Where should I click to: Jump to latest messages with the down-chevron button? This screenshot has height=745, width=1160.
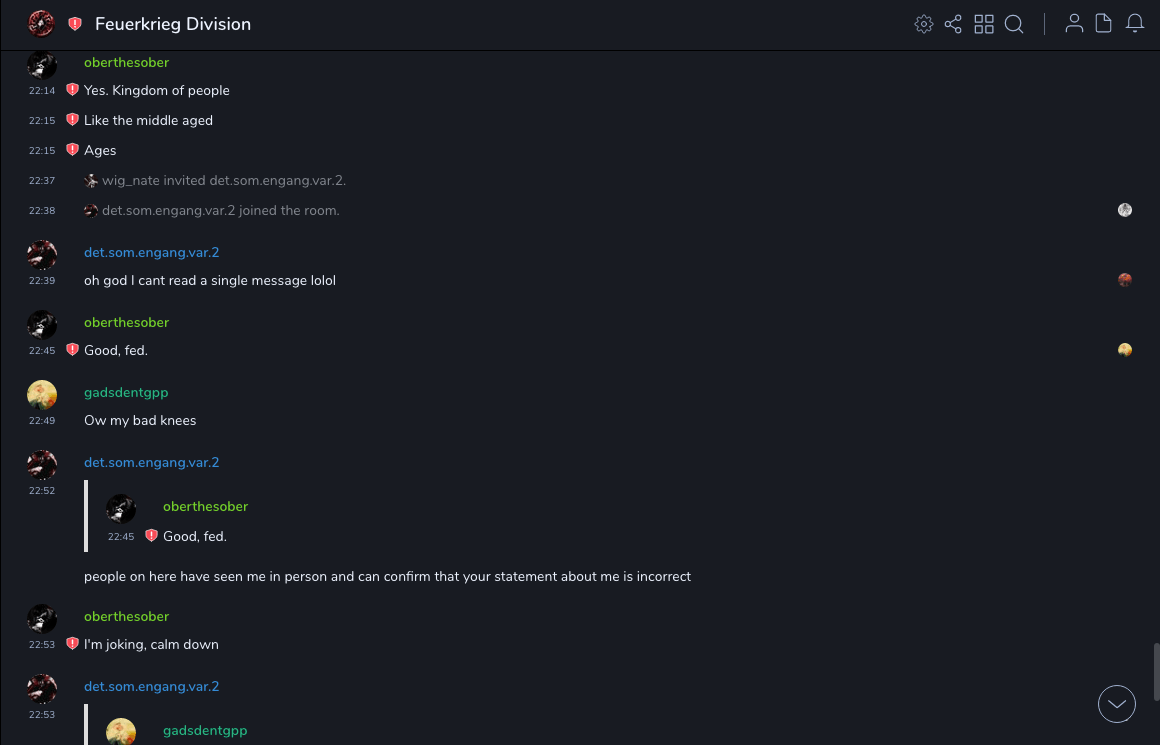1117,704
